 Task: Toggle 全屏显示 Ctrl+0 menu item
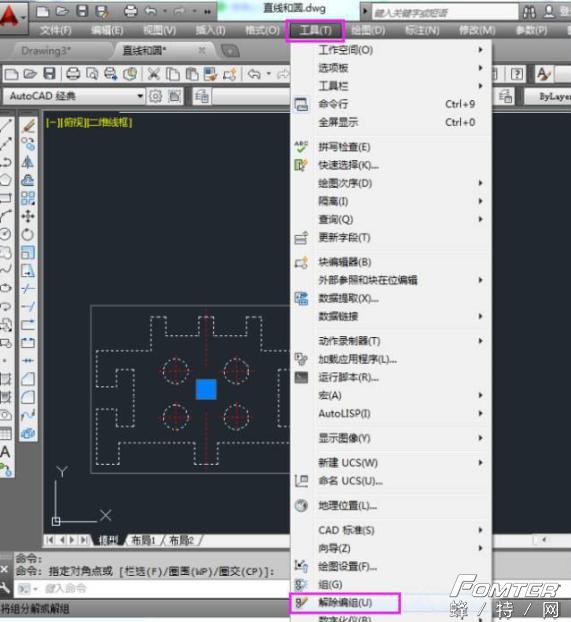click(x=391, y=122)
